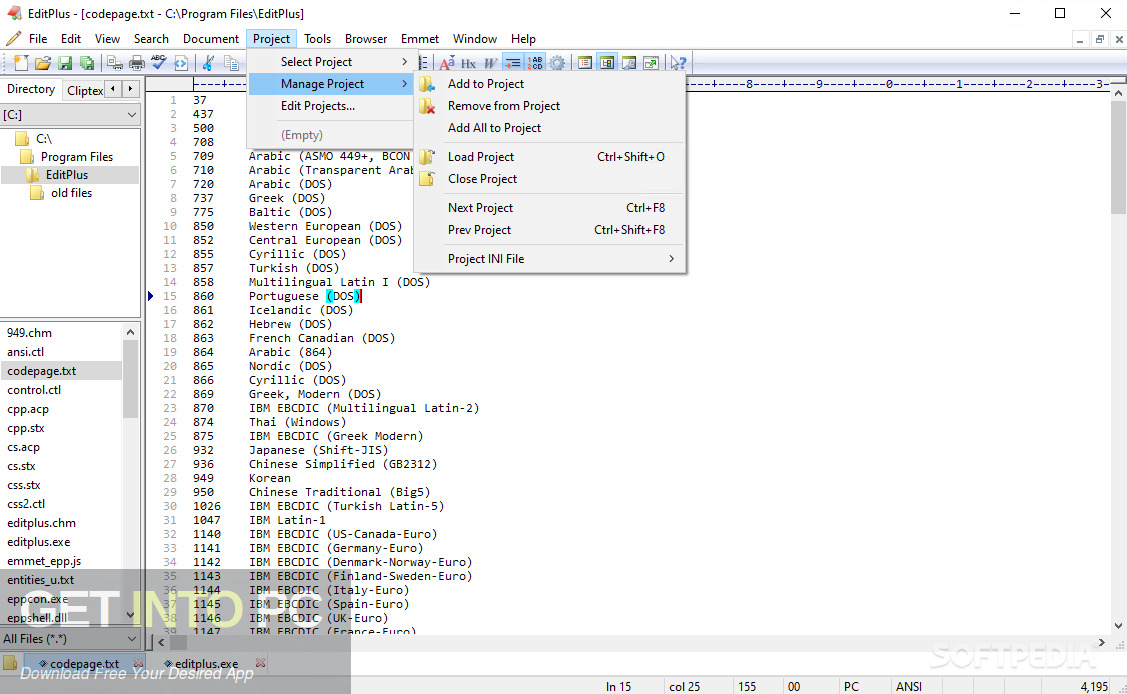Close the editplus.exe document tab

coord(260,663)
